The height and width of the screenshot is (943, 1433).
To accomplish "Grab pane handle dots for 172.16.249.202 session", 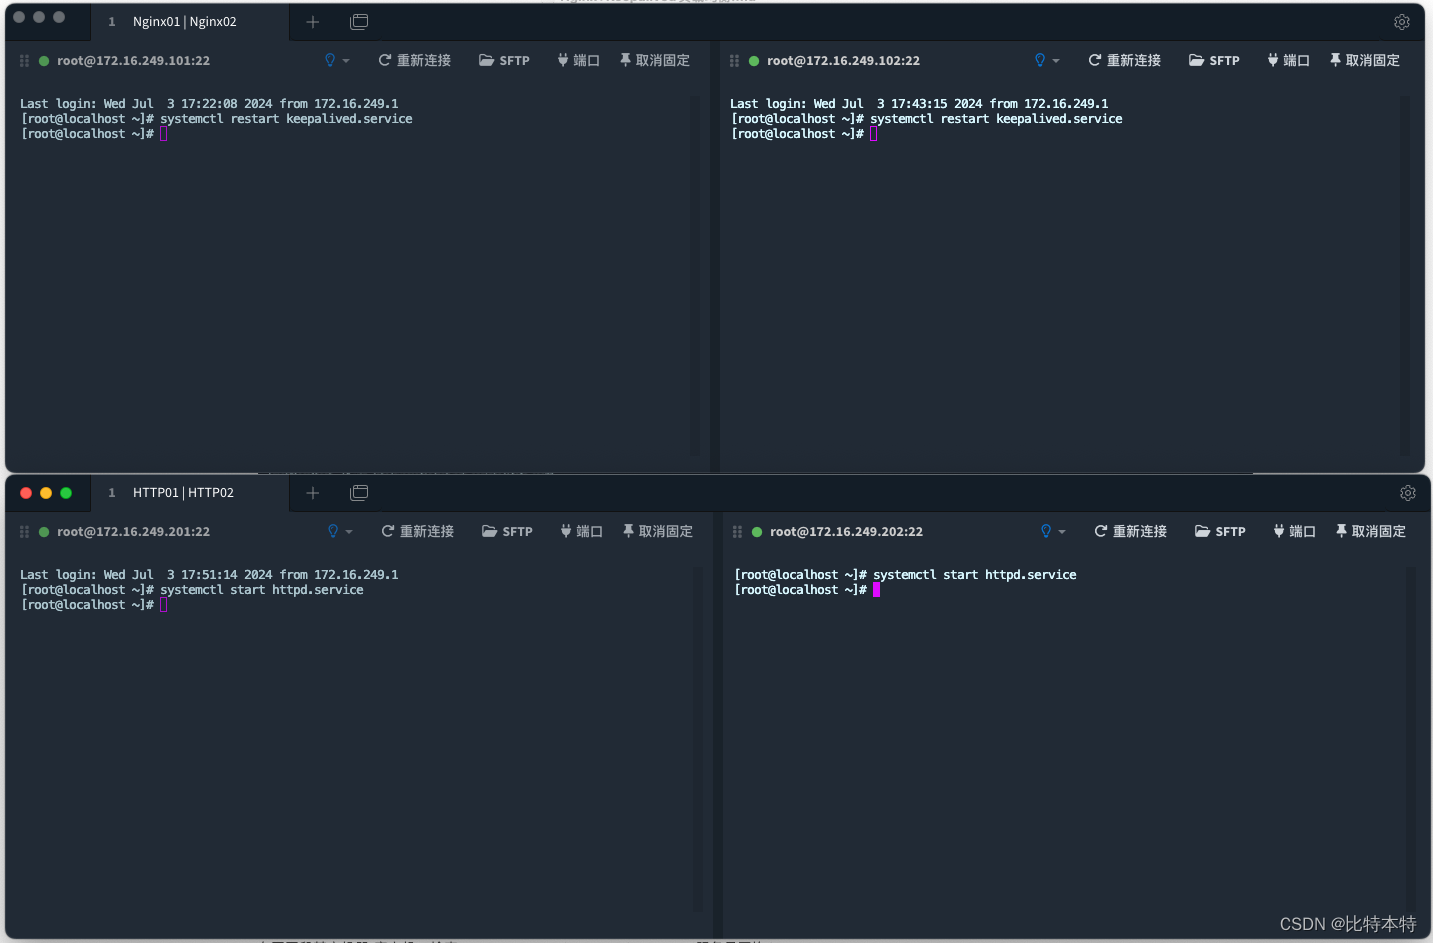I will coord(737,532).
